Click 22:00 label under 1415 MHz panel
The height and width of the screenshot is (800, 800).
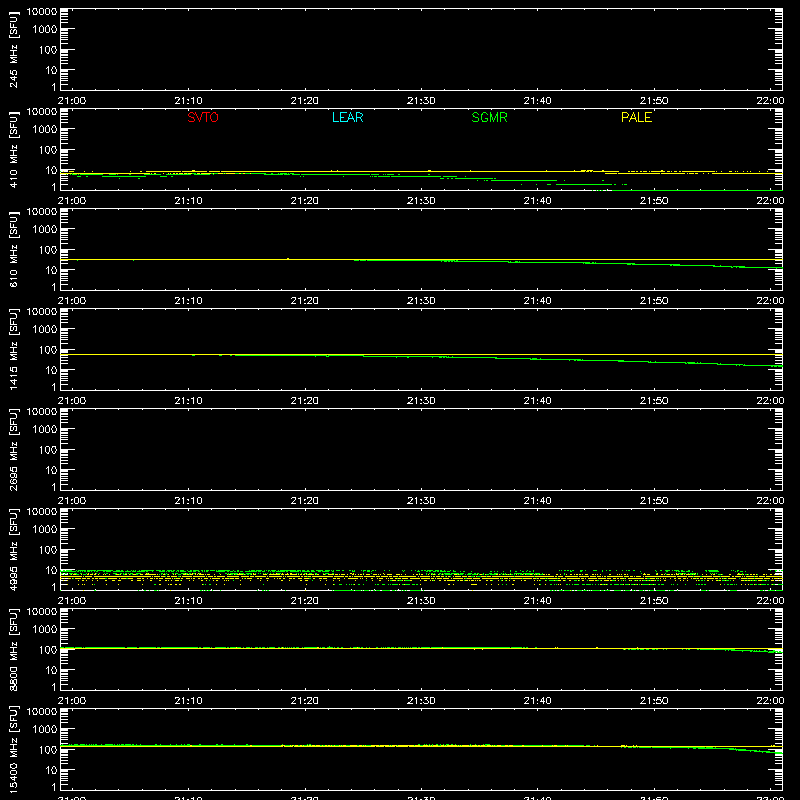pyautogui.click(x=770, y=401)
